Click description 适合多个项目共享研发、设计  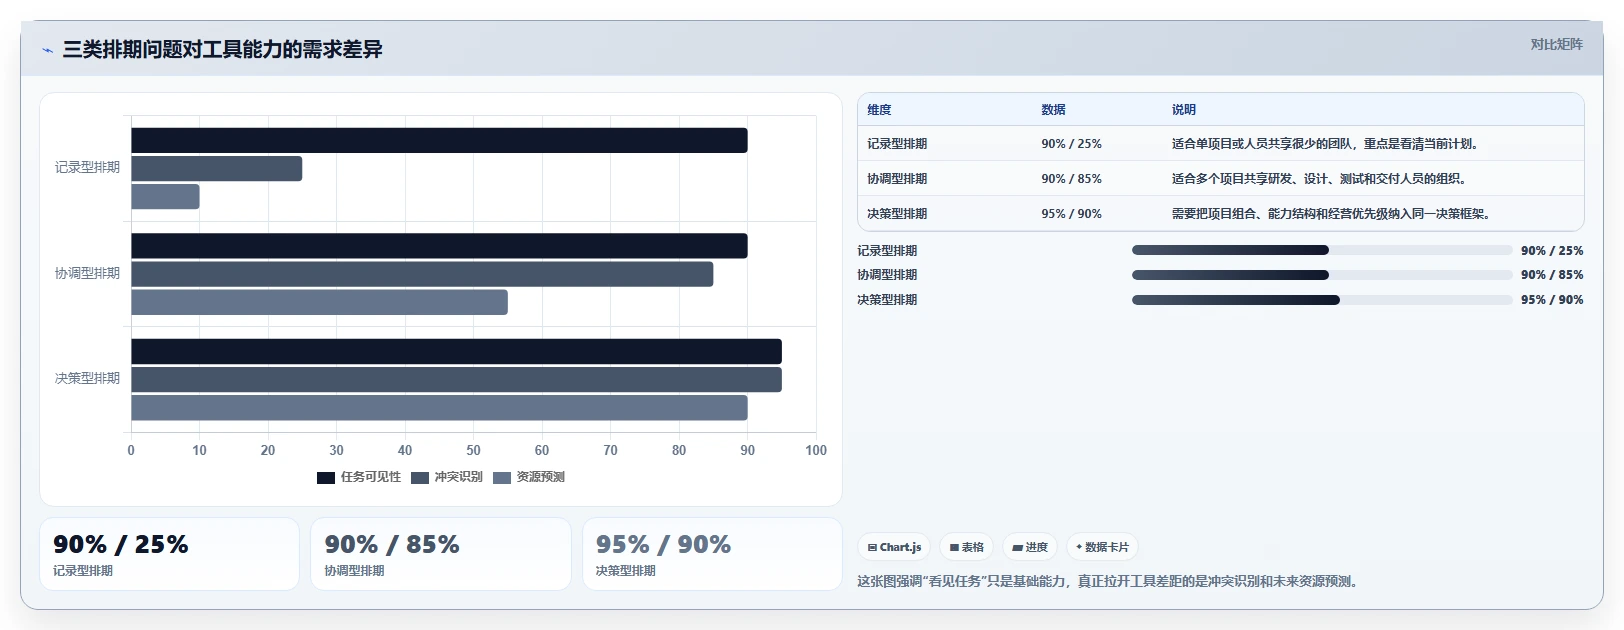pyautogui.click(x=1320, y=179)
